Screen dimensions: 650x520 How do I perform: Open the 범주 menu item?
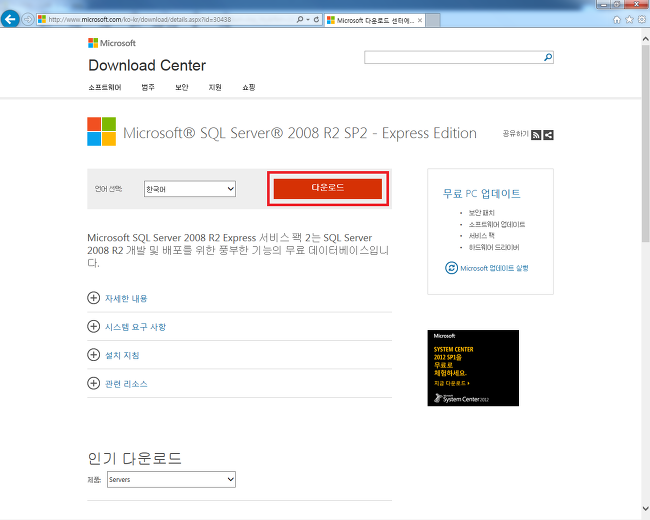pyautogui.click(x=148, y=87)
